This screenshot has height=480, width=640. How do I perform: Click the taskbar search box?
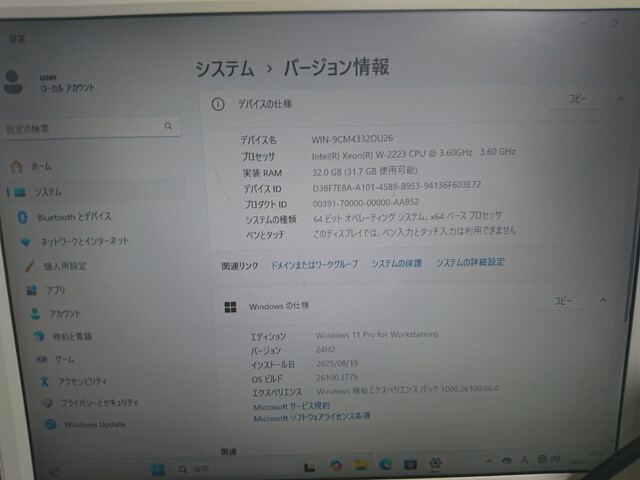235,469
